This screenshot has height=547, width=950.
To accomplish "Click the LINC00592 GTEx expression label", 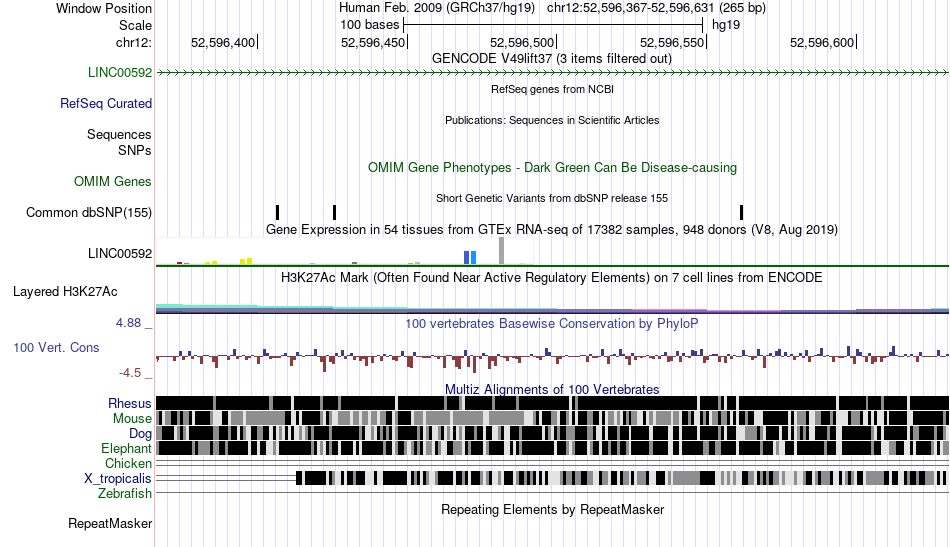I will [120, 254].
